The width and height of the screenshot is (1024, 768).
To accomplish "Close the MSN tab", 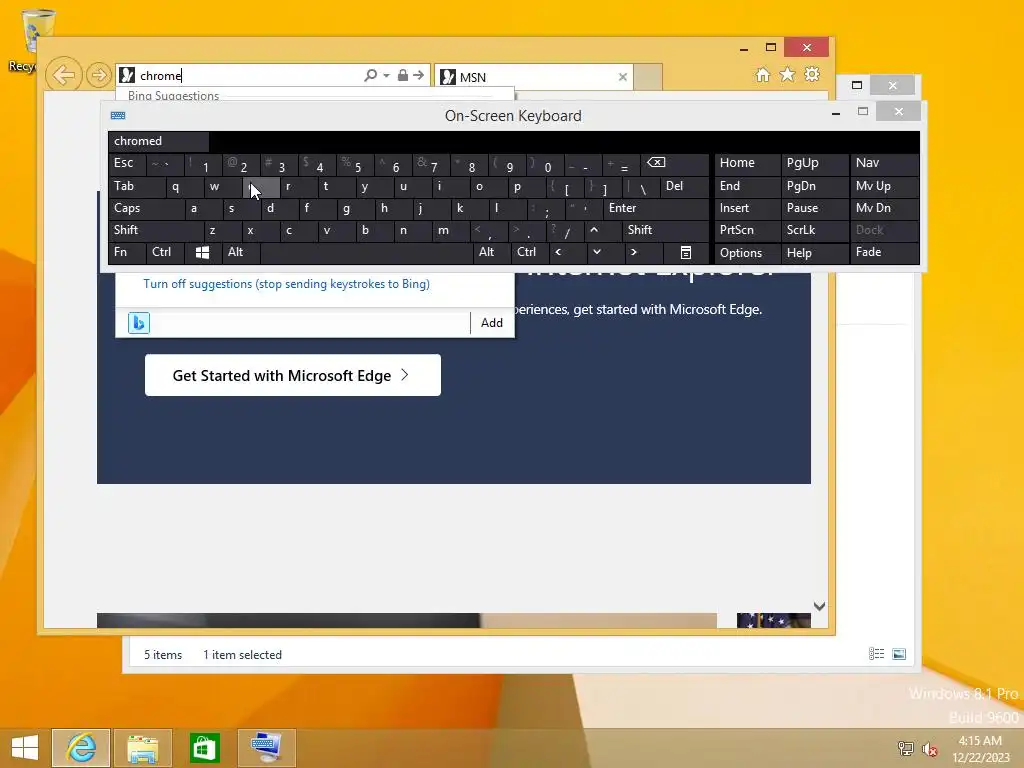I will tap(622, 77).
